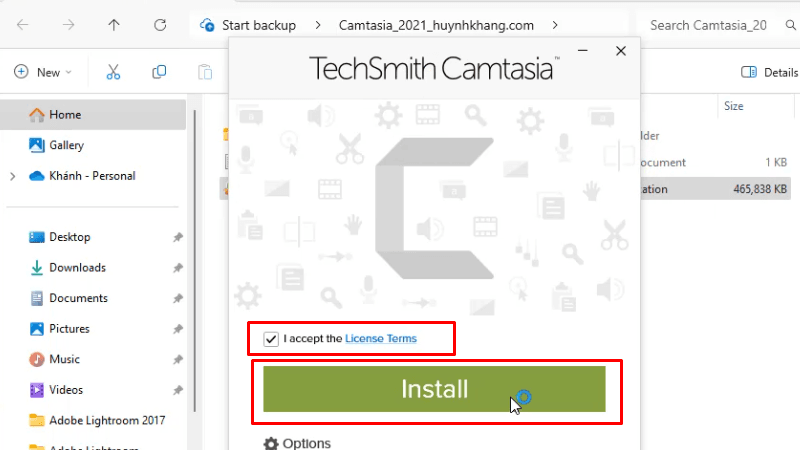Click the Refresh icon in navigation bar
This screenshot has width=800, height=450.
pos(160,24)
